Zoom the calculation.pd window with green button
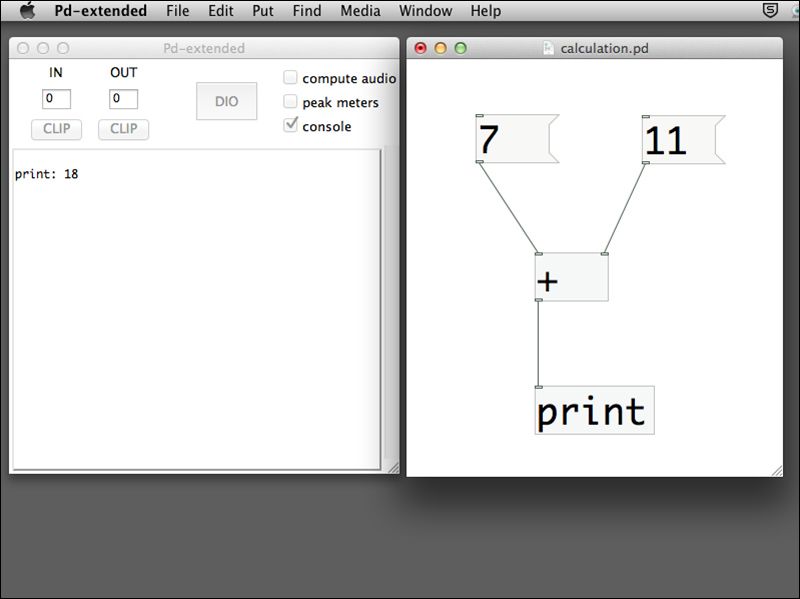The height and width of the screenshot is (599, 800). pyautogui.click(x=460, y=48)
